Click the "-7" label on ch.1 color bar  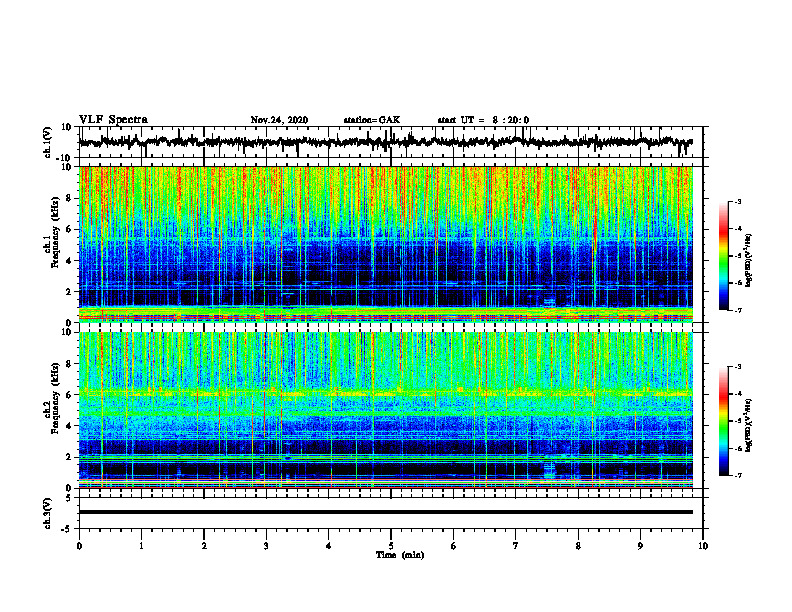[738, 310]
